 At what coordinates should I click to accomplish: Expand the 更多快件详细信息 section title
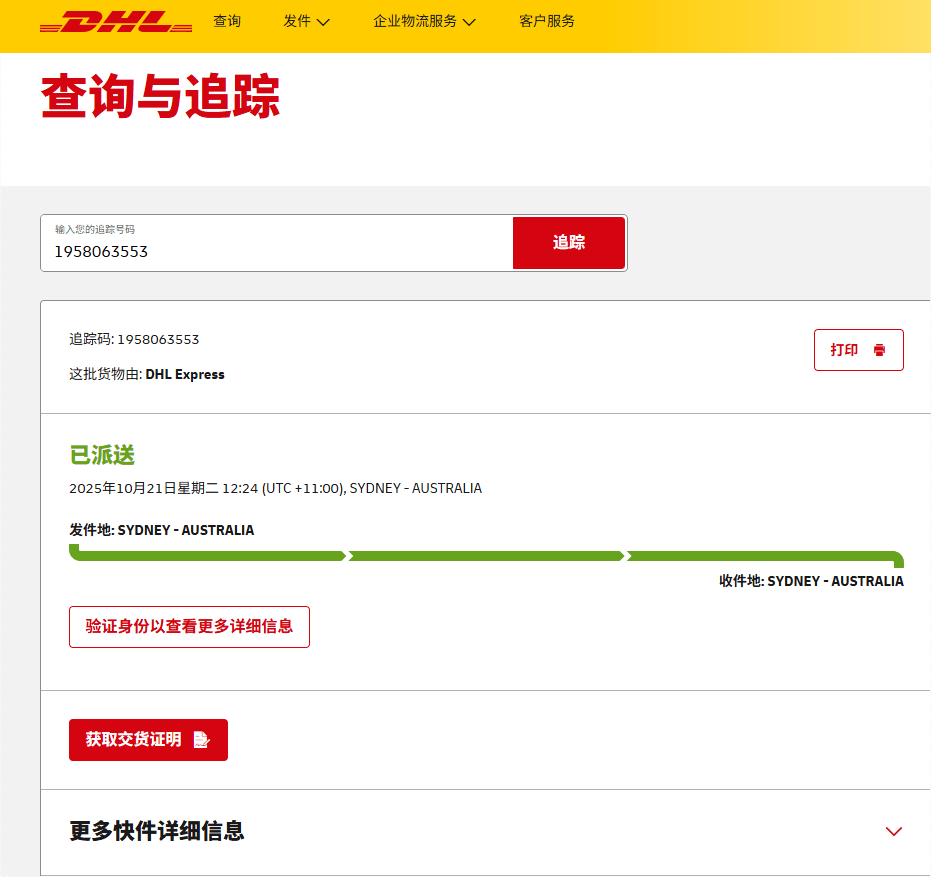coord(157,831)
